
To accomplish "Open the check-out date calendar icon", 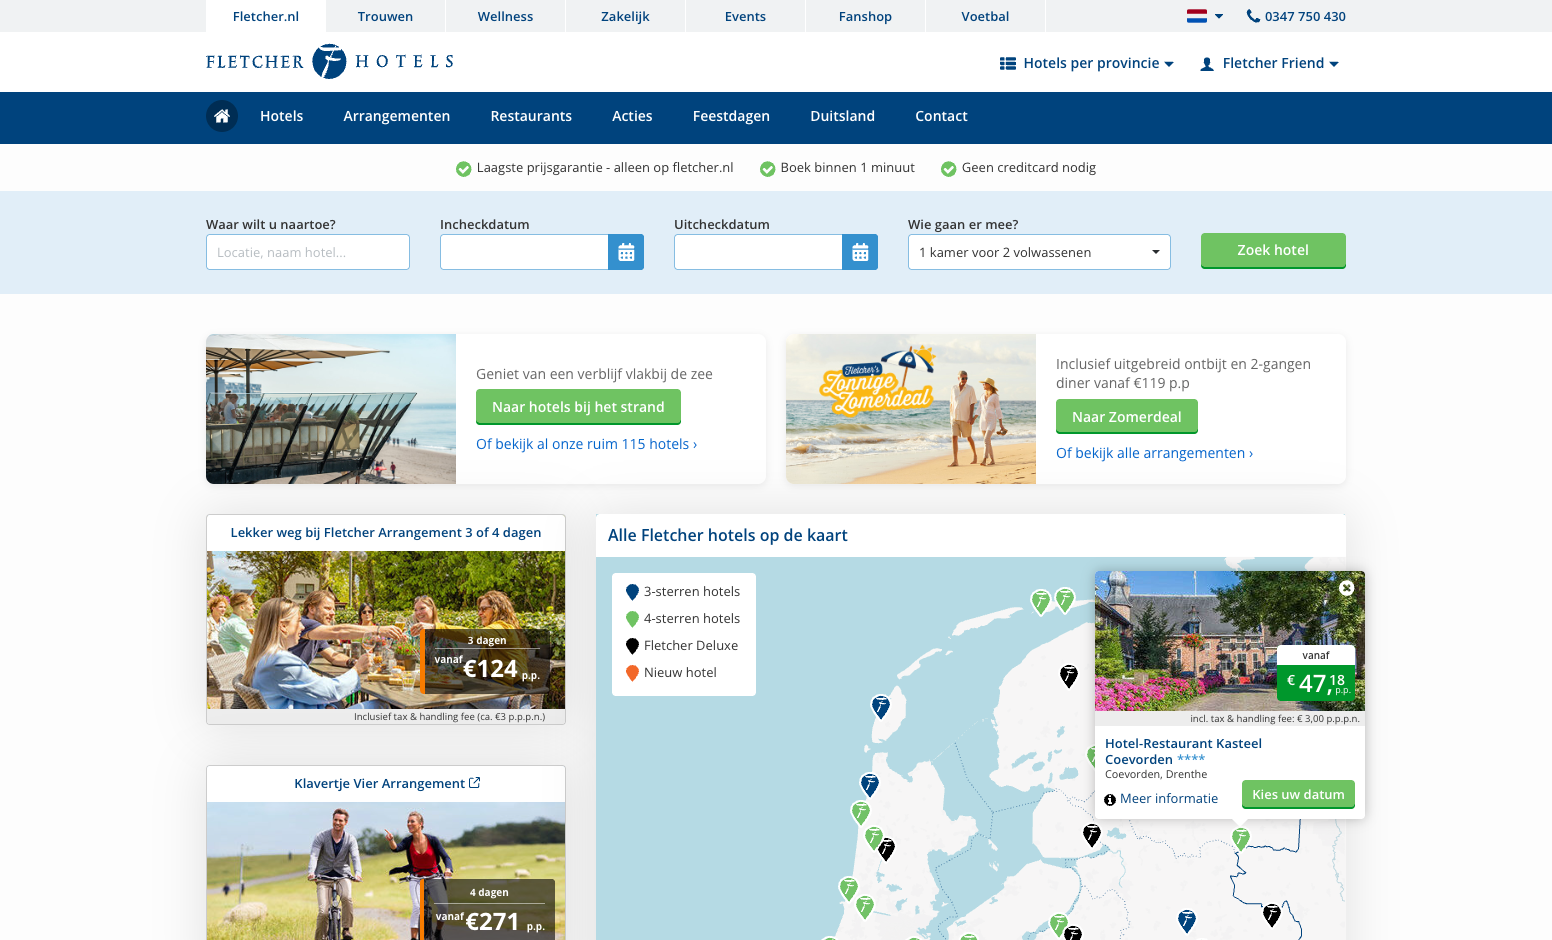I will pyautogui.click(x=860, y=252).
